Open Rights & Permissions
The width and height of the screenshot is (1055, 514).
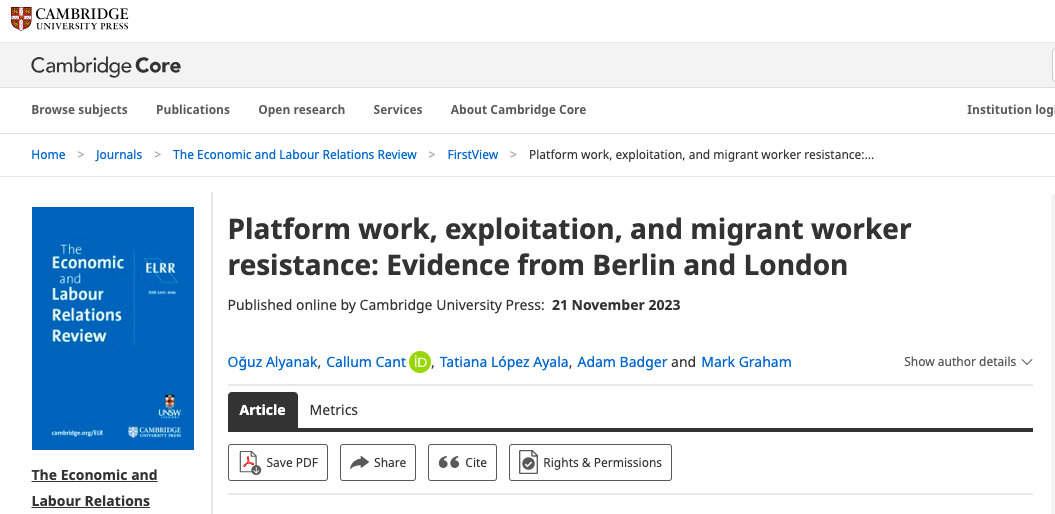[590, 462]
